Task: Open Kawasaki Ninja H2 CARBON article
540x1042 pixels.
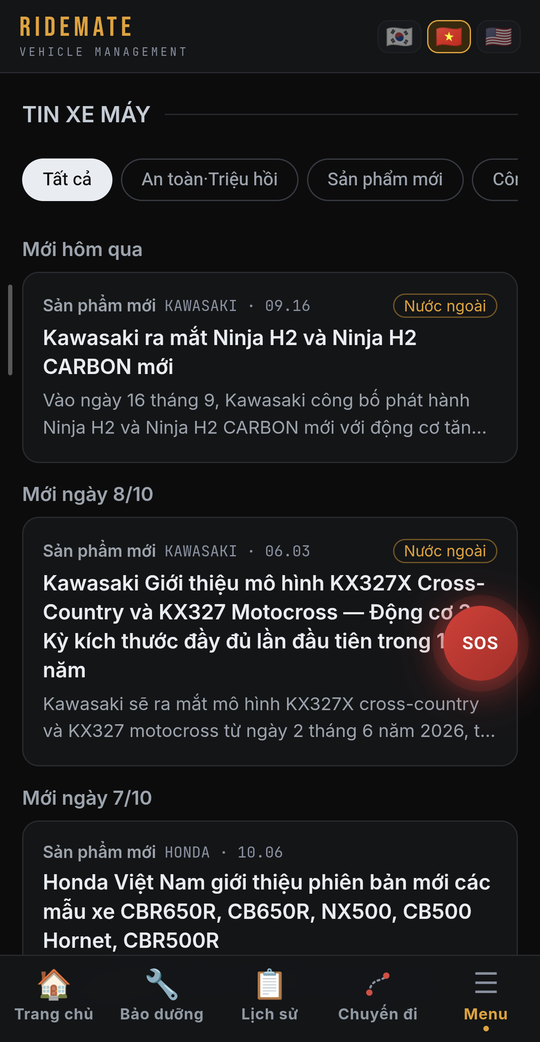Action: 270,367
